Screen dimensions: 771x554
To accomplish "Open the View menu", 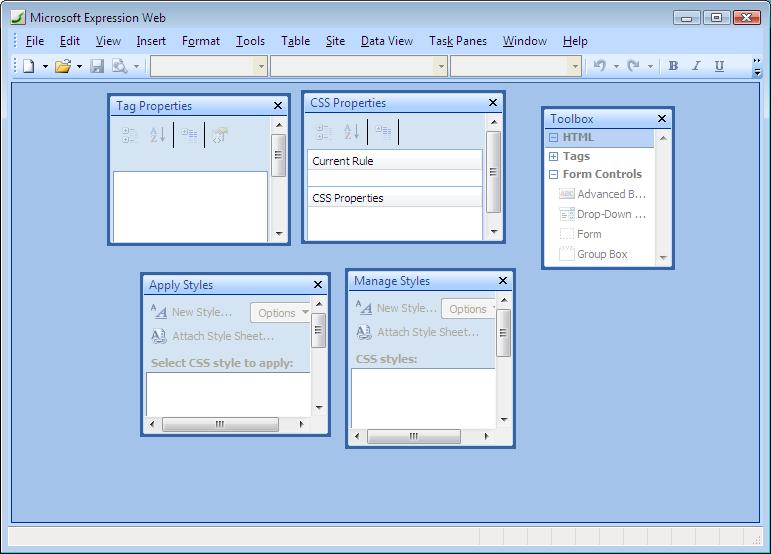I will point(108,41).
